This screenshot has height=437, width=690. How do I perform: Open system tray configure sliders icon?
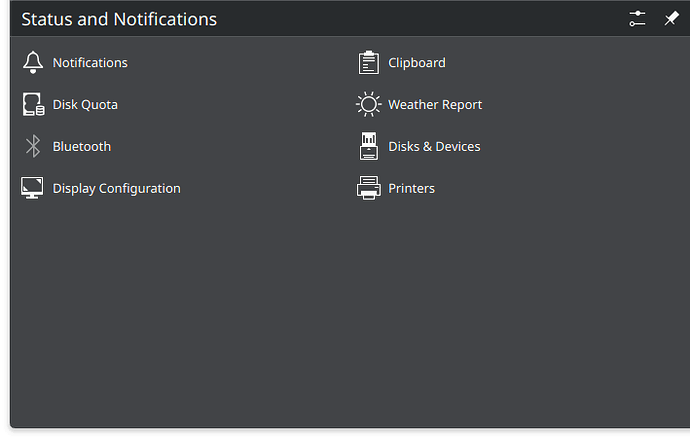pyautogui.click(x=637, y=19)
